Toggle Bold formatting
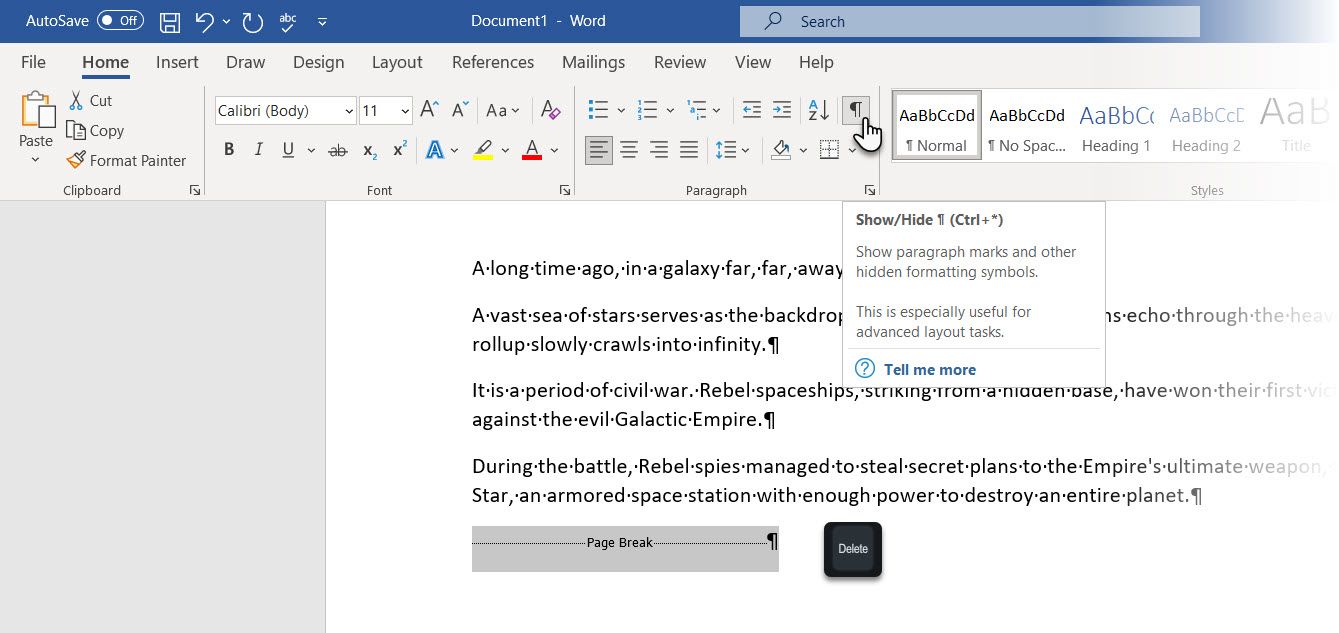The height and width of the screenshot is (633, 1339). [229, 150]
